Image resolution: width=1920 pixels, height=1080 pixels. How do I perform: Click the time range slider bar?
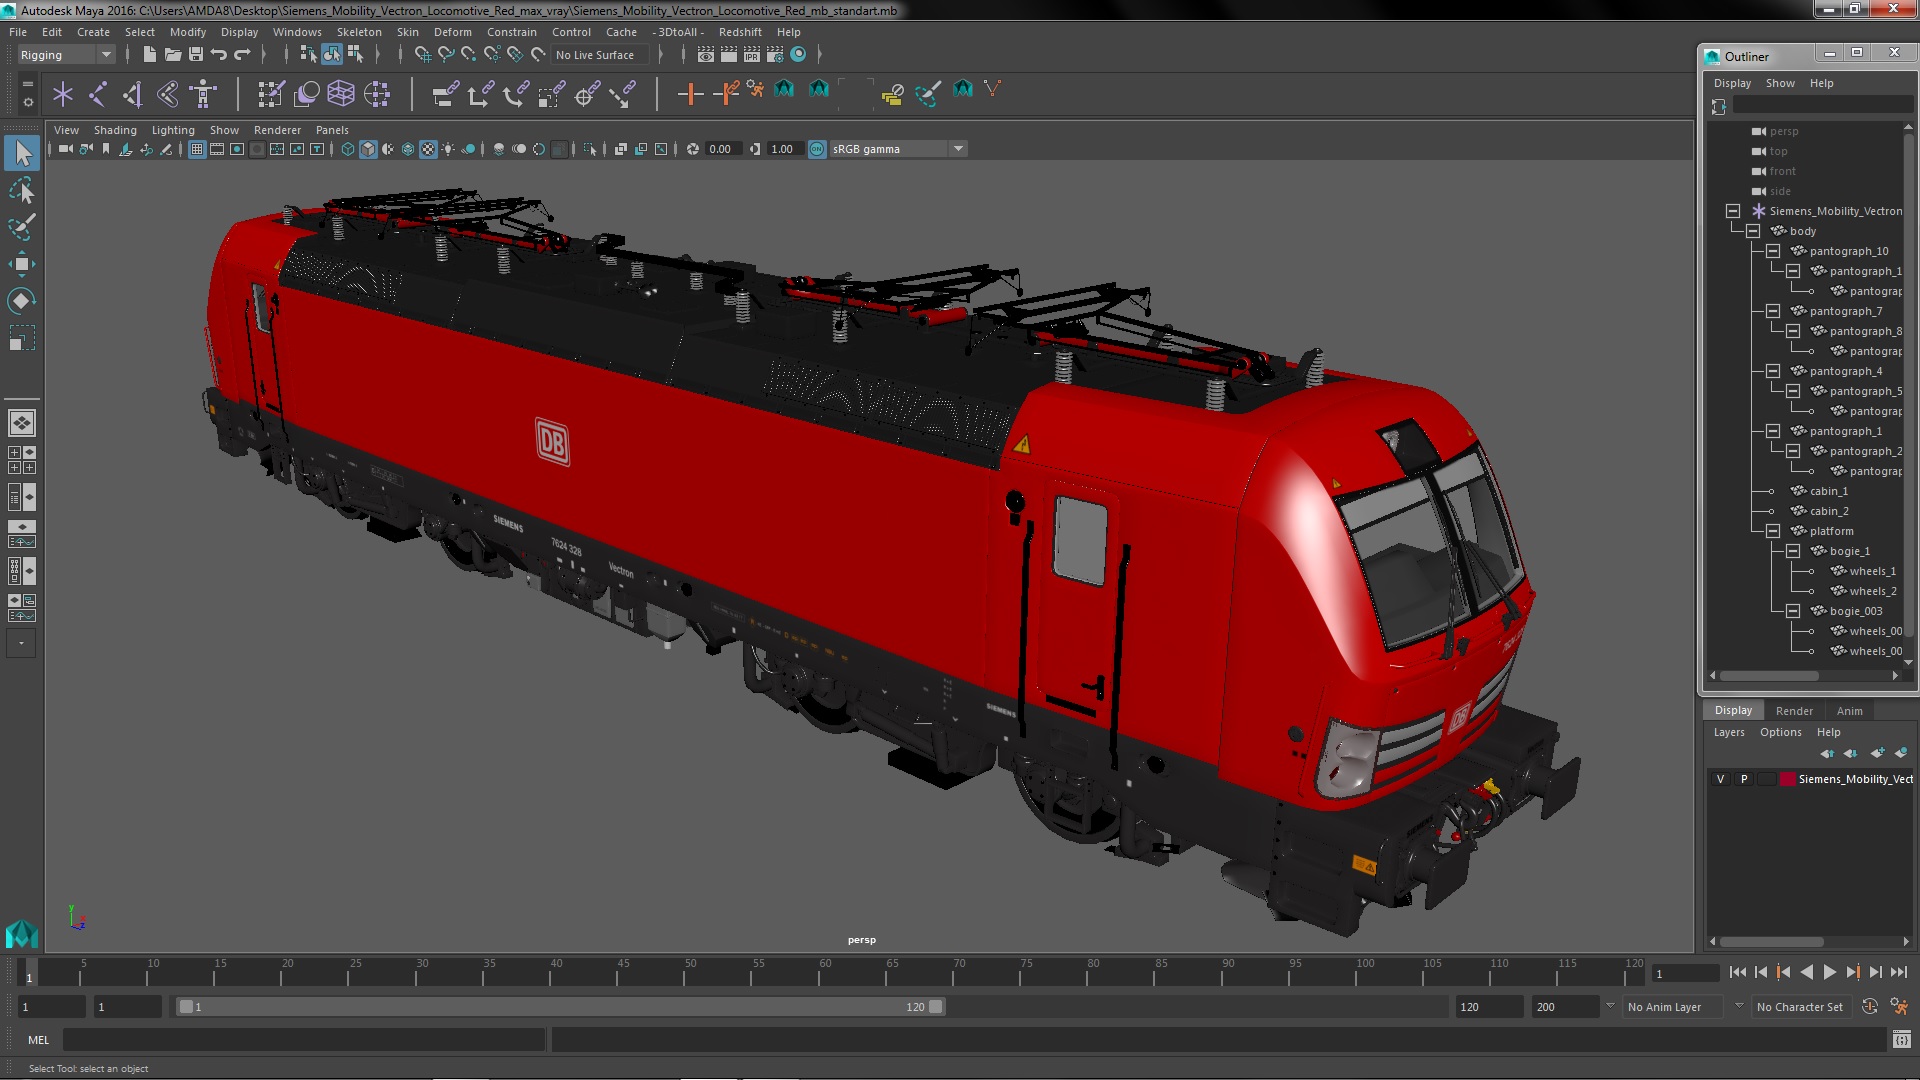(560, 1007)
